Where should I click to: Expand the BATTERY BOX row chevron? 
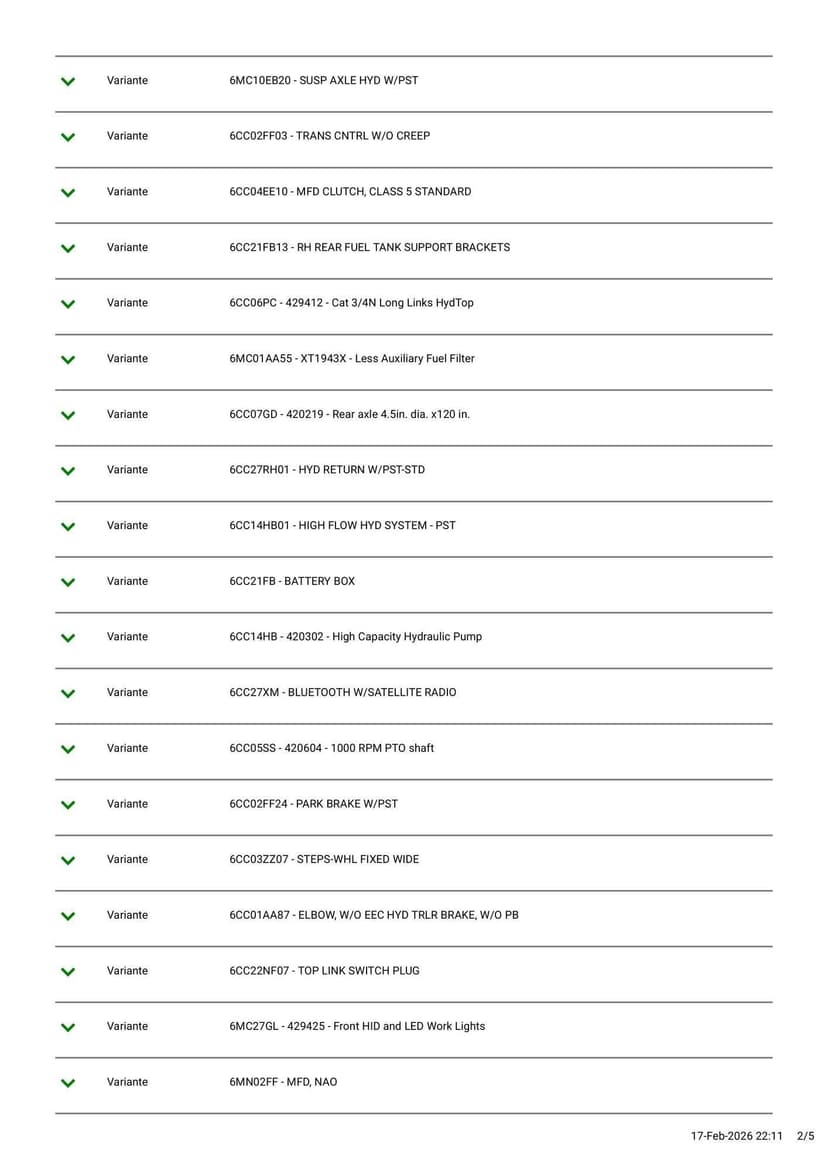coord(68,582)
